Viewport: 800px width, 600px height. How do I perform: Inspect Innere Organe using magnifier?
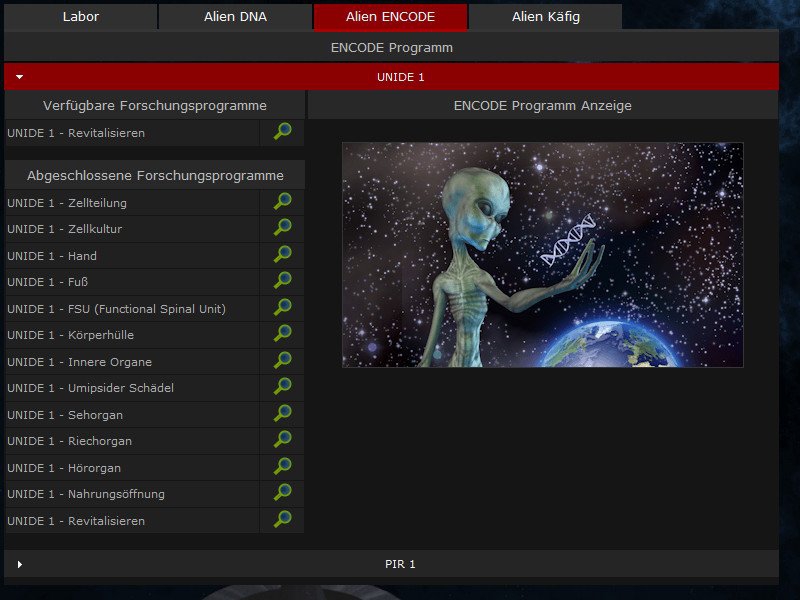coord(282,361)
